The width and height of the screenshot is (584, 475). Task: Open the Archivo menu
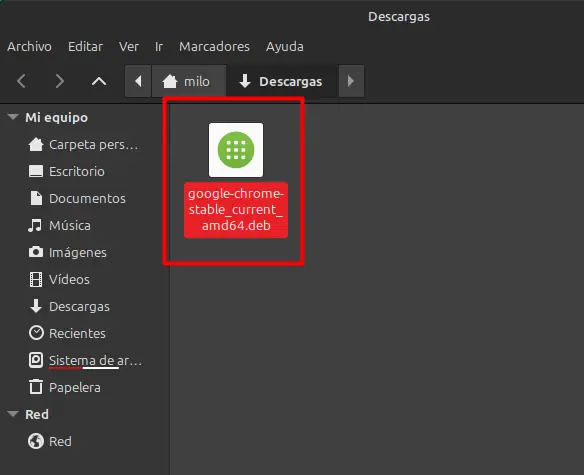pos(29,47)
